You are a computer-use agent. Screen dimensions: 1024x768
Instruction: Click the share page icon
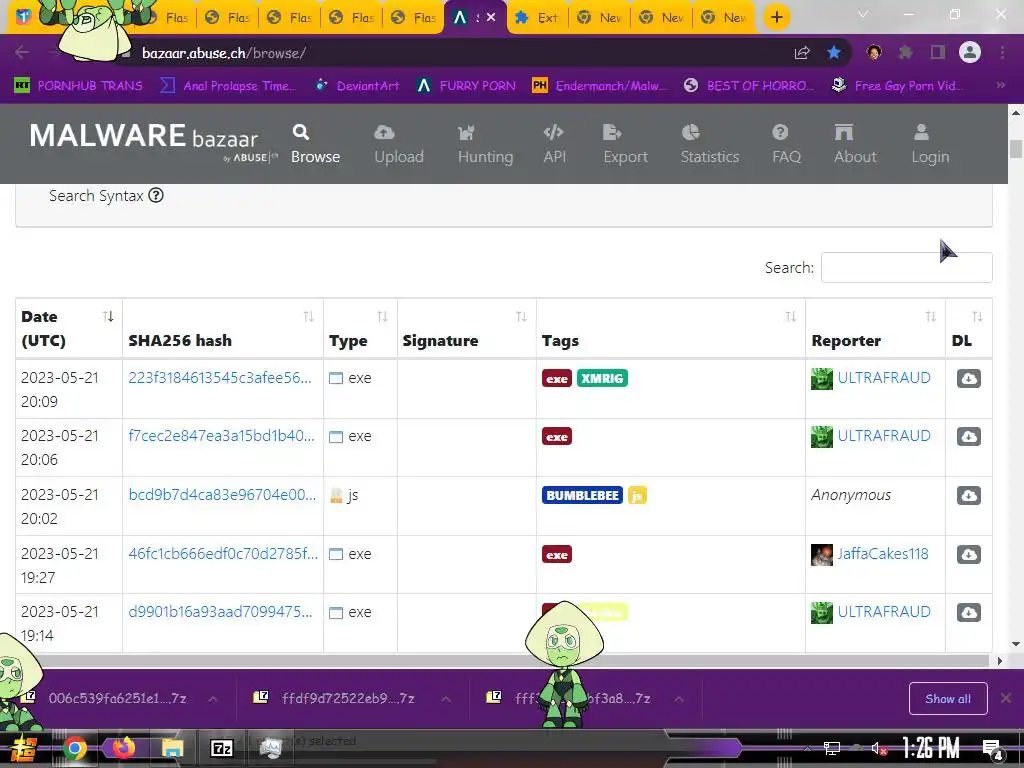(x=802, y=53)
